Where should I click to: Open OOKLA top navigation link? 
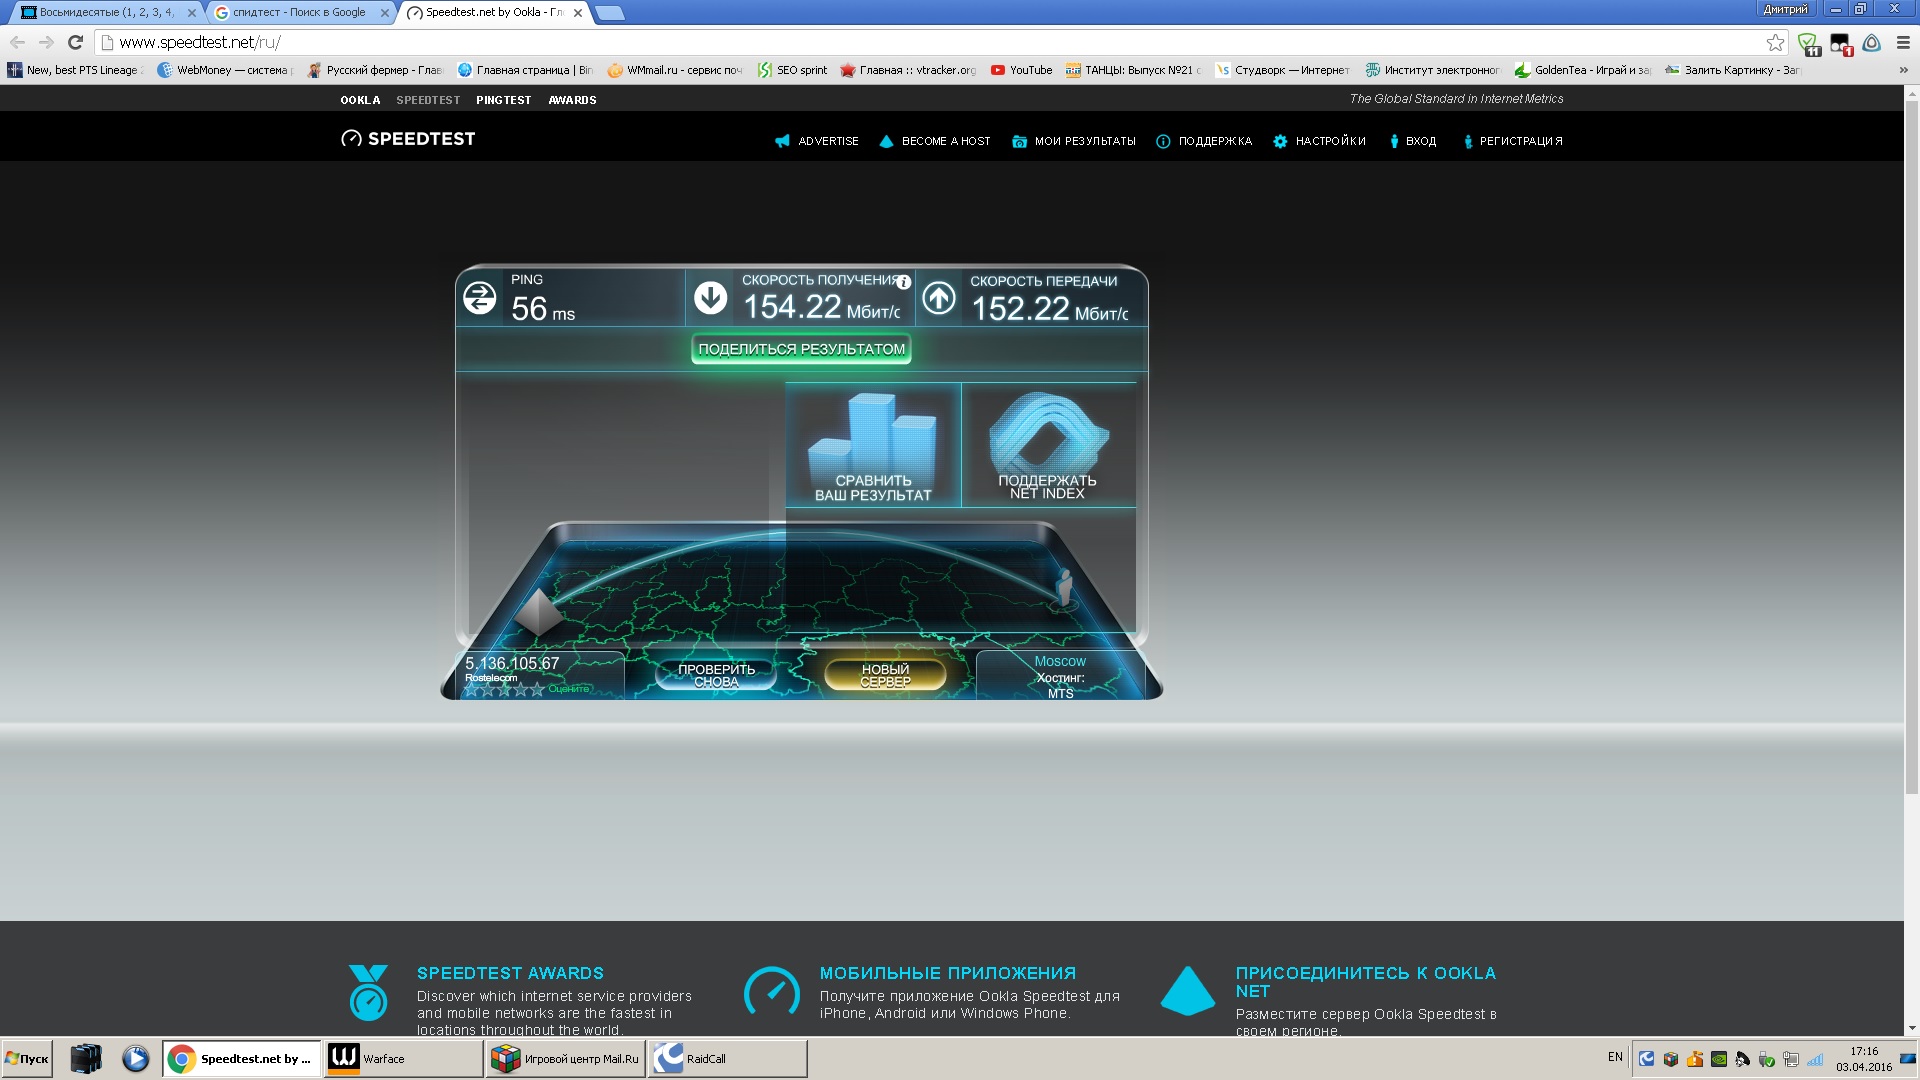point(360,100)
